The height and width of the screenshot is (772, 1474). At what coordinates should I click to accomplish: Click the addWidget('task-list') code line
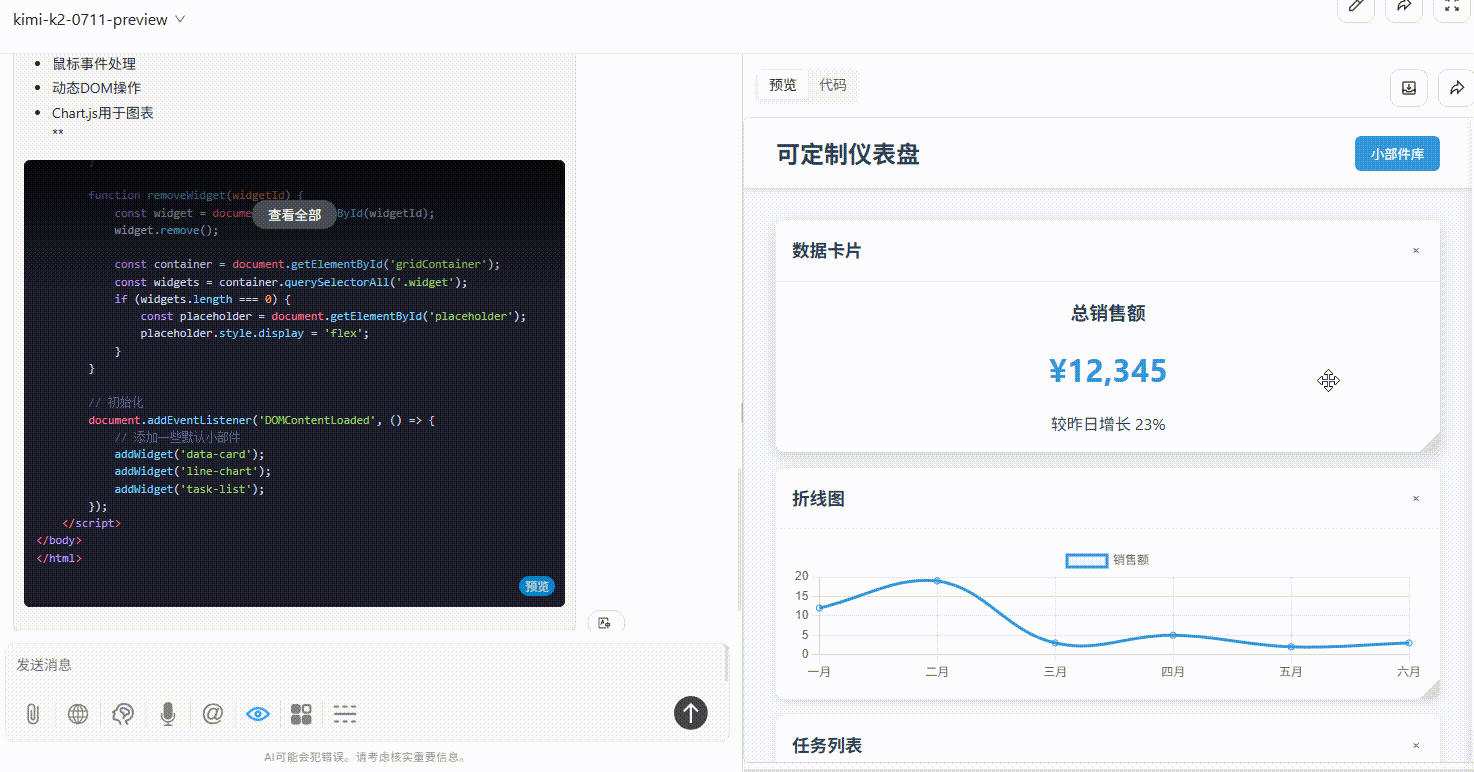189,489
